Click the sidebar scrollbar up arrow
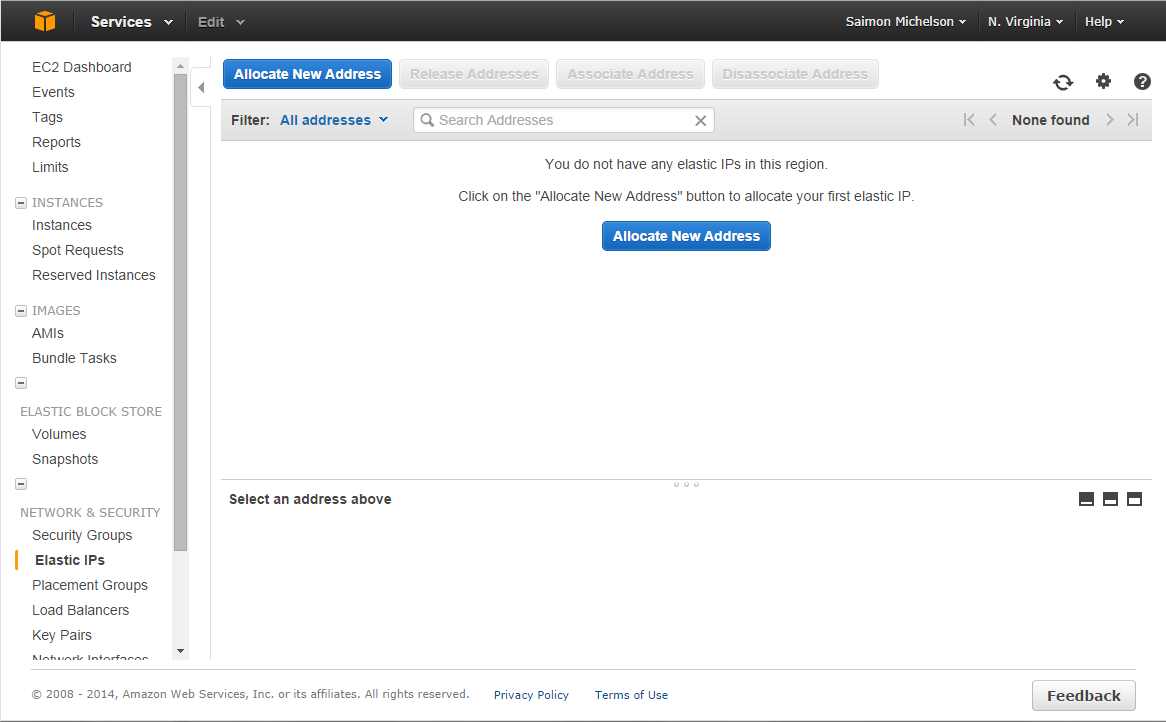The width and height of the screenshot is (1166, 722). [180, 65]
